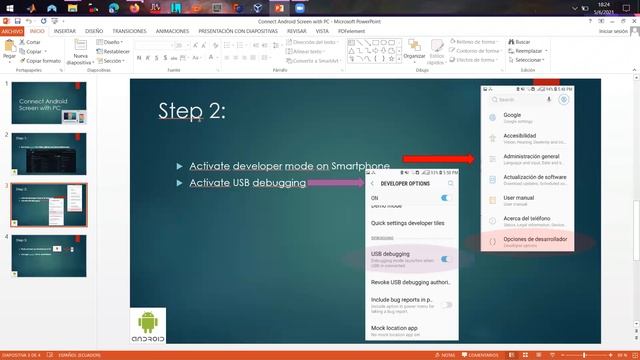This screenshot has width=640, height=360.
Task: Click the line spacing icon
Action: [277, 45]
